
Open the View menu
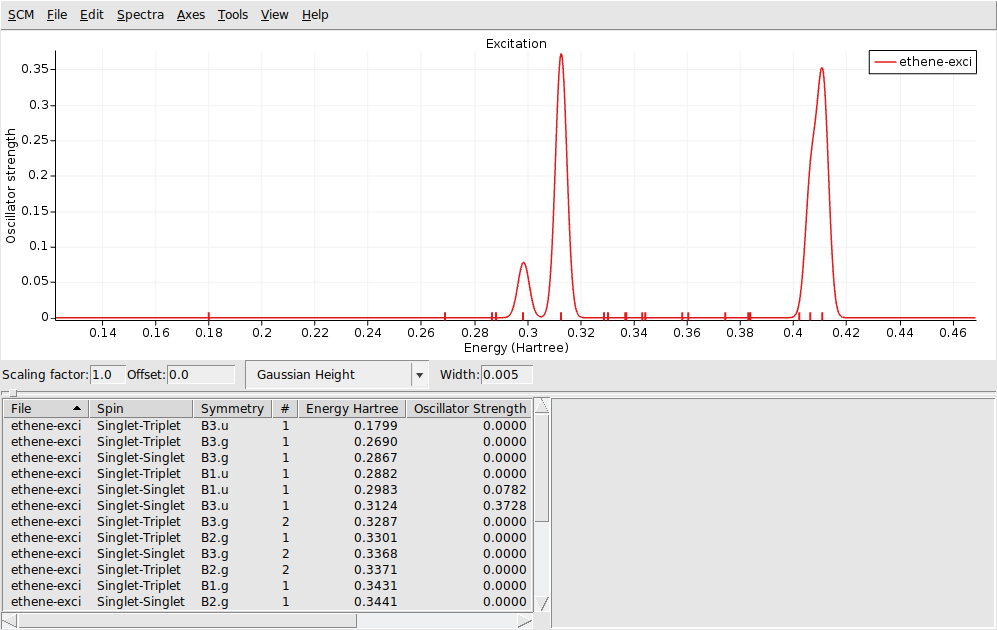[x=274, y=14]
